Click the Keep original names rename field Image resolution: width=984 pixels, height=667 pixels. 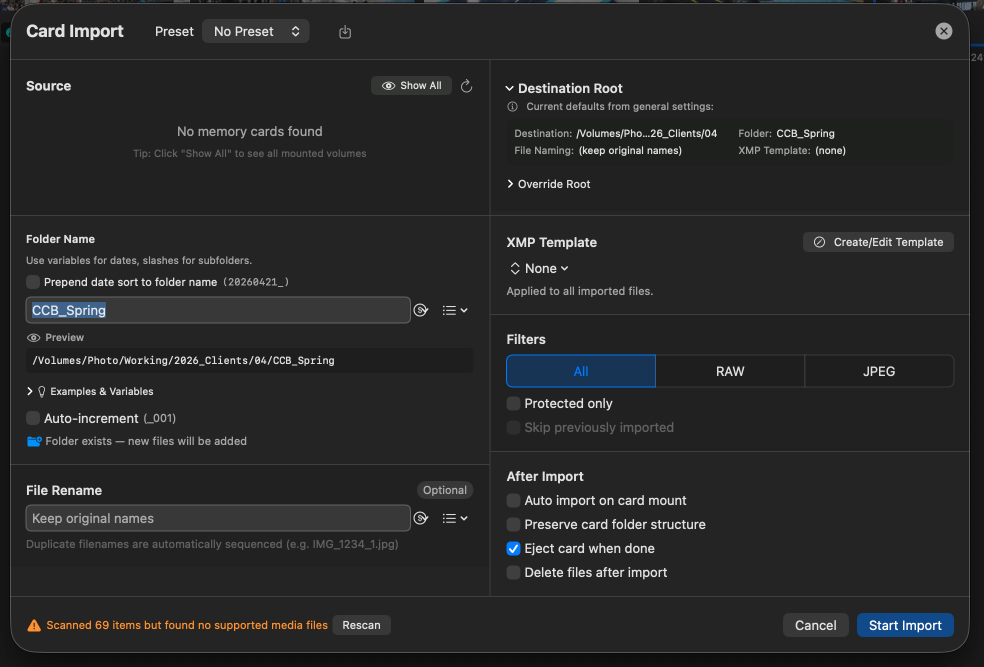[x=218, y=518]
